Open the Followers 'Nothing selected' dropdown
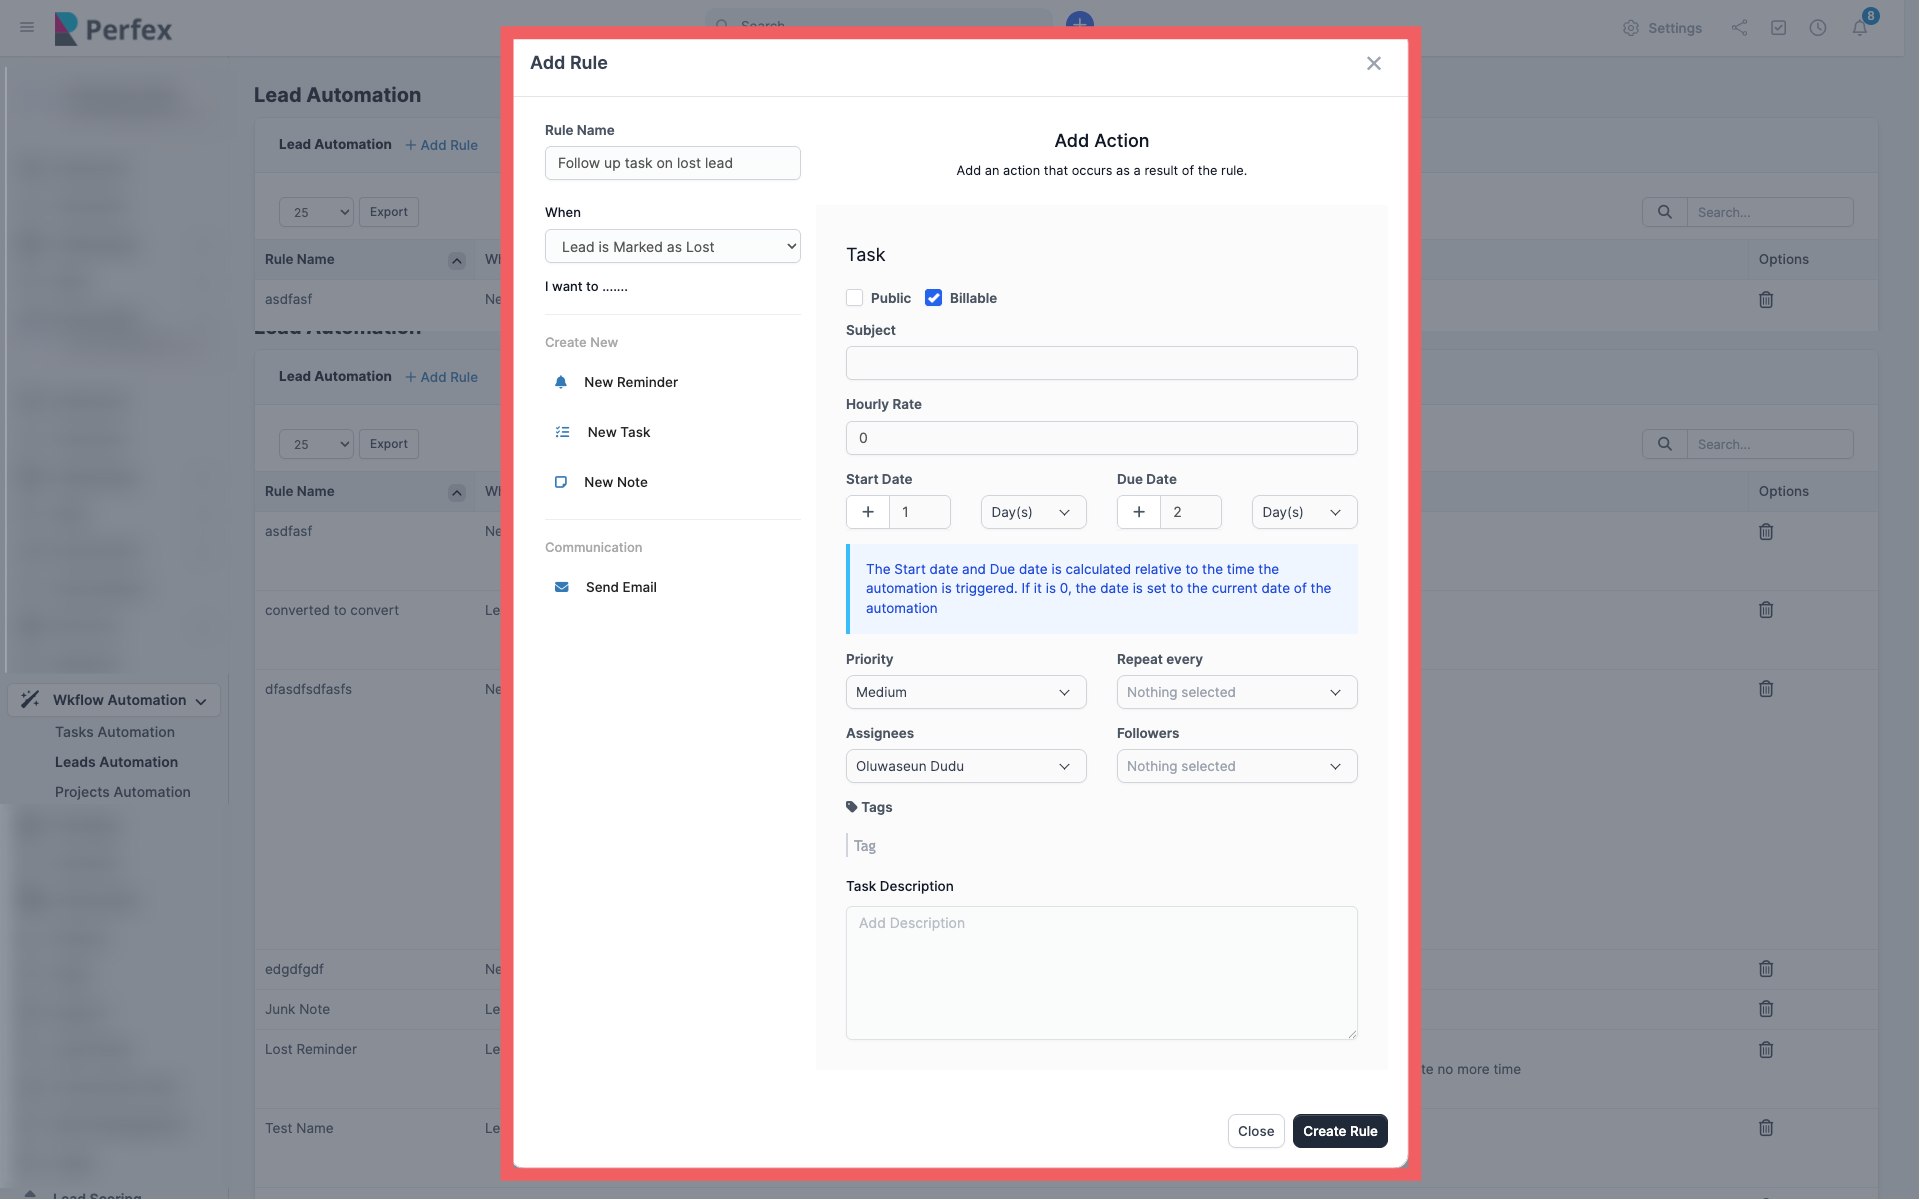Screen dimensions: 1920x1200 pos(1236,766)
